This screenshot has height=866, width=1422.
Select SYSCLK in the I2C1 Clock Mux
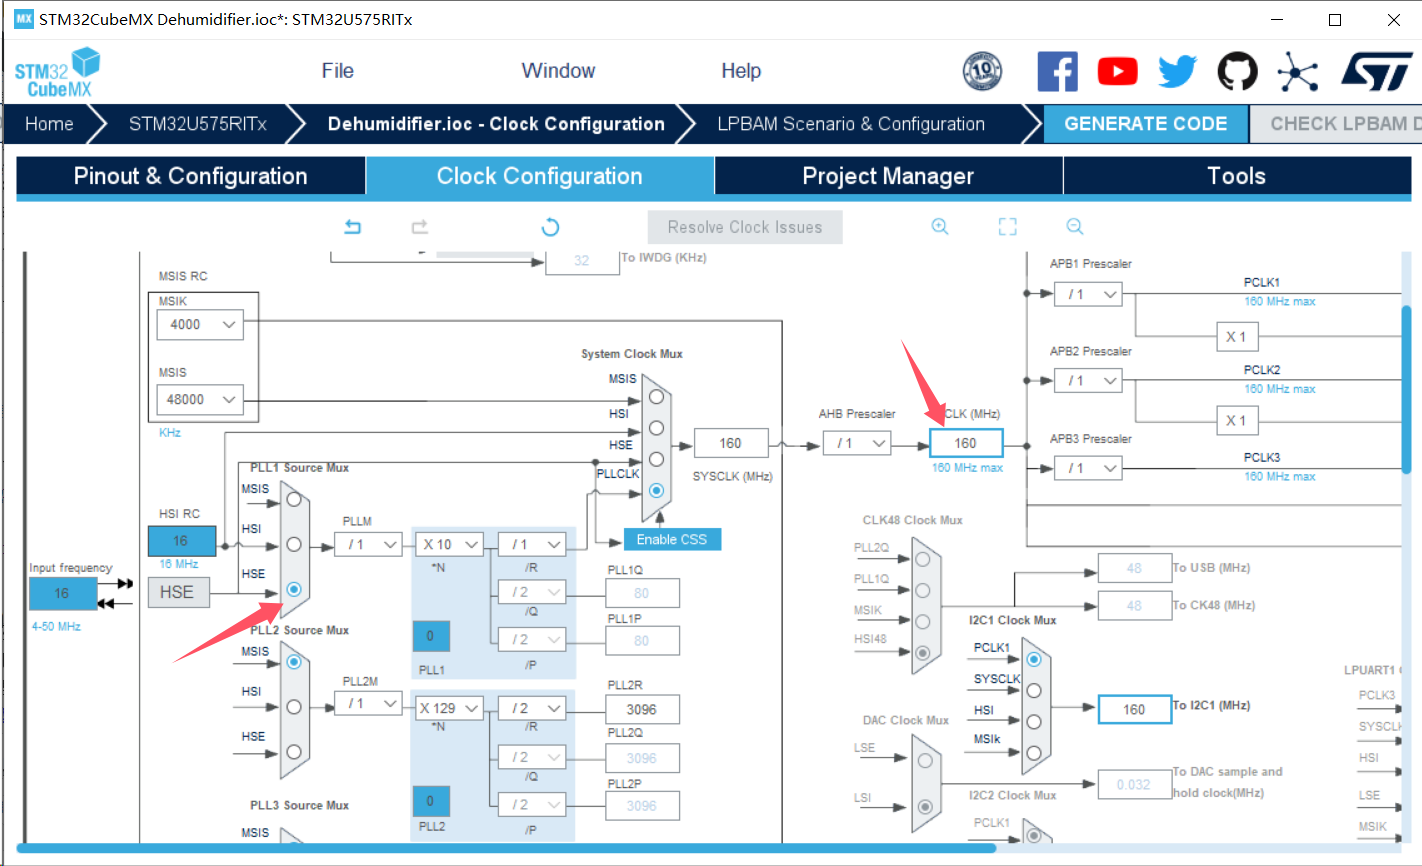[1034, 690]
